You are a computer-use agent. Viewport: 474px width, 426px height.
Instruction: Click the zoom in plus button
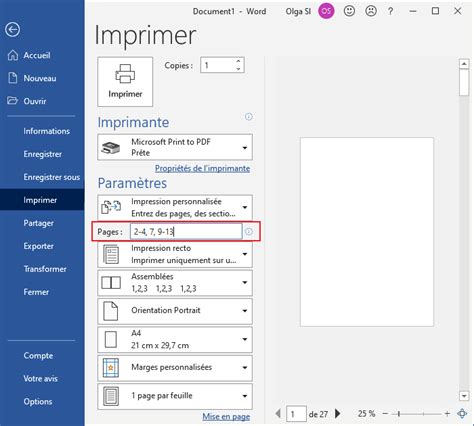tap(447, 414)
